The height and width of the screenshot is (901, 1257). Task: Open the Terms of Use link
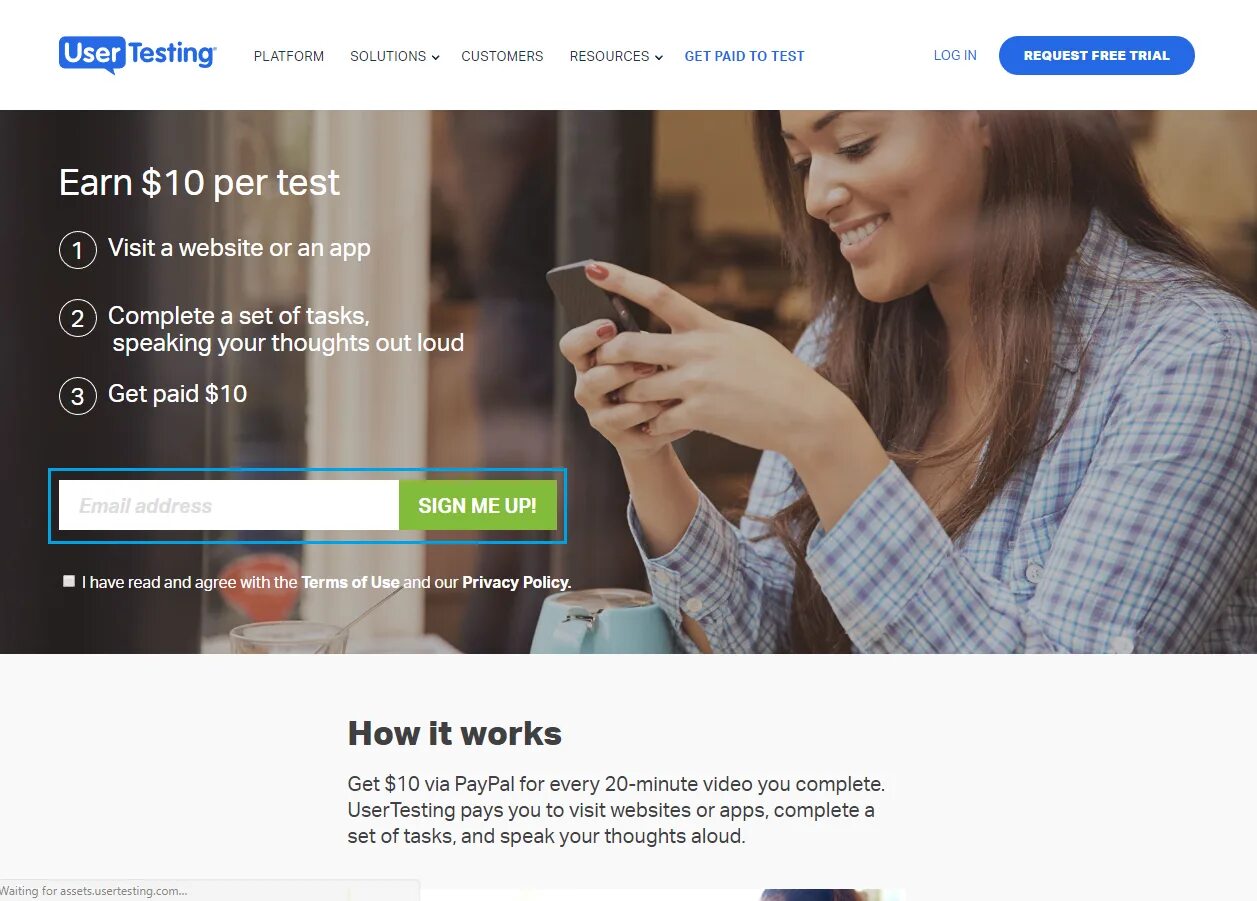pyautogui.click(x=350, y=582)
